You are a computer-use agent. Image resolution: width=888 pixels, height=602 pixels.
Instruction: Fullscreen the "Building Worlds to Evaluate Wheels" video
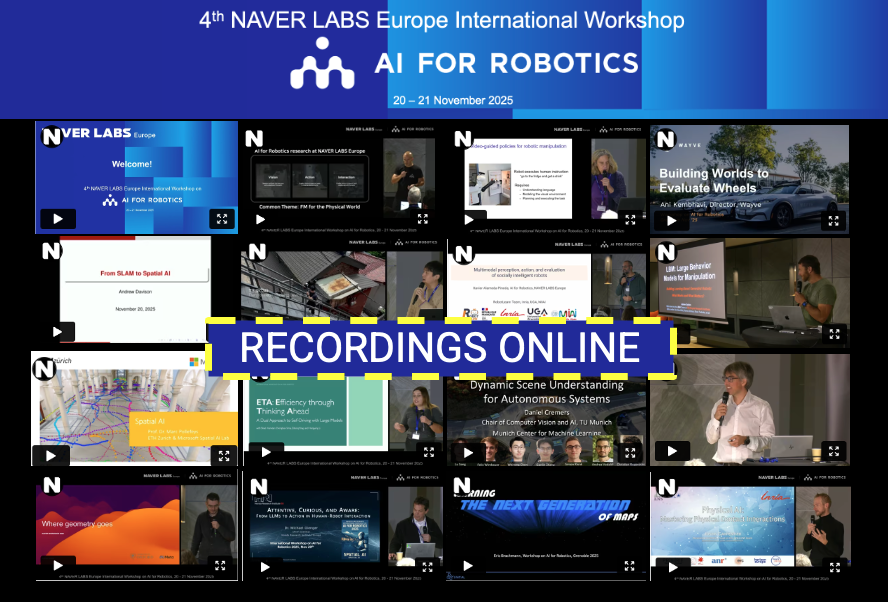click(x=833, y=221)
